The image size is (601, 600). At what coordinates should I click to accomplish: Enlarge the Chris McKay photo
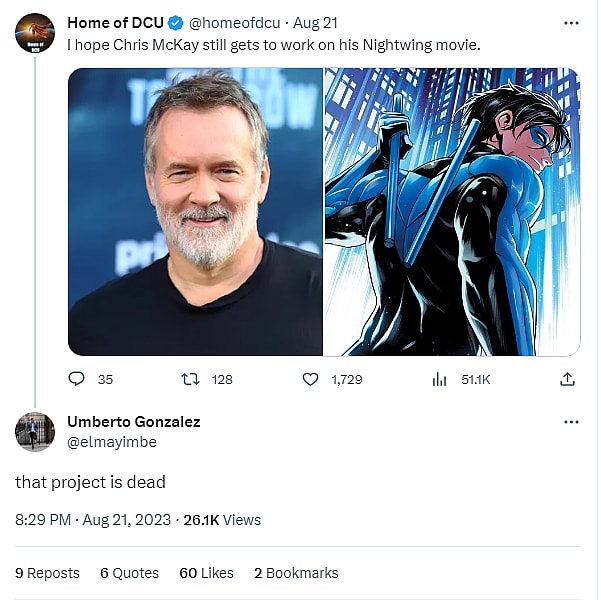[x=195, y=212]
